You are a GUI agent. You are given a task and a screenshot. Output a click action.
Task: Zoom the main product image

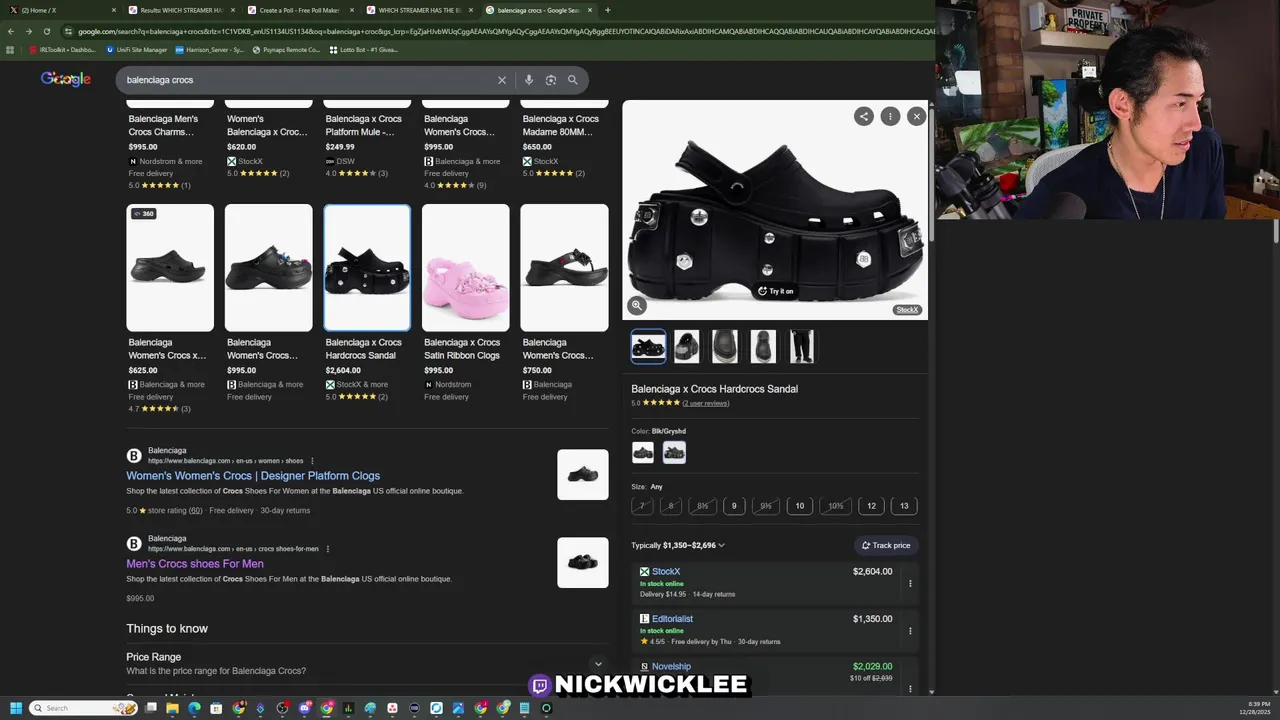tap(637, 306)
